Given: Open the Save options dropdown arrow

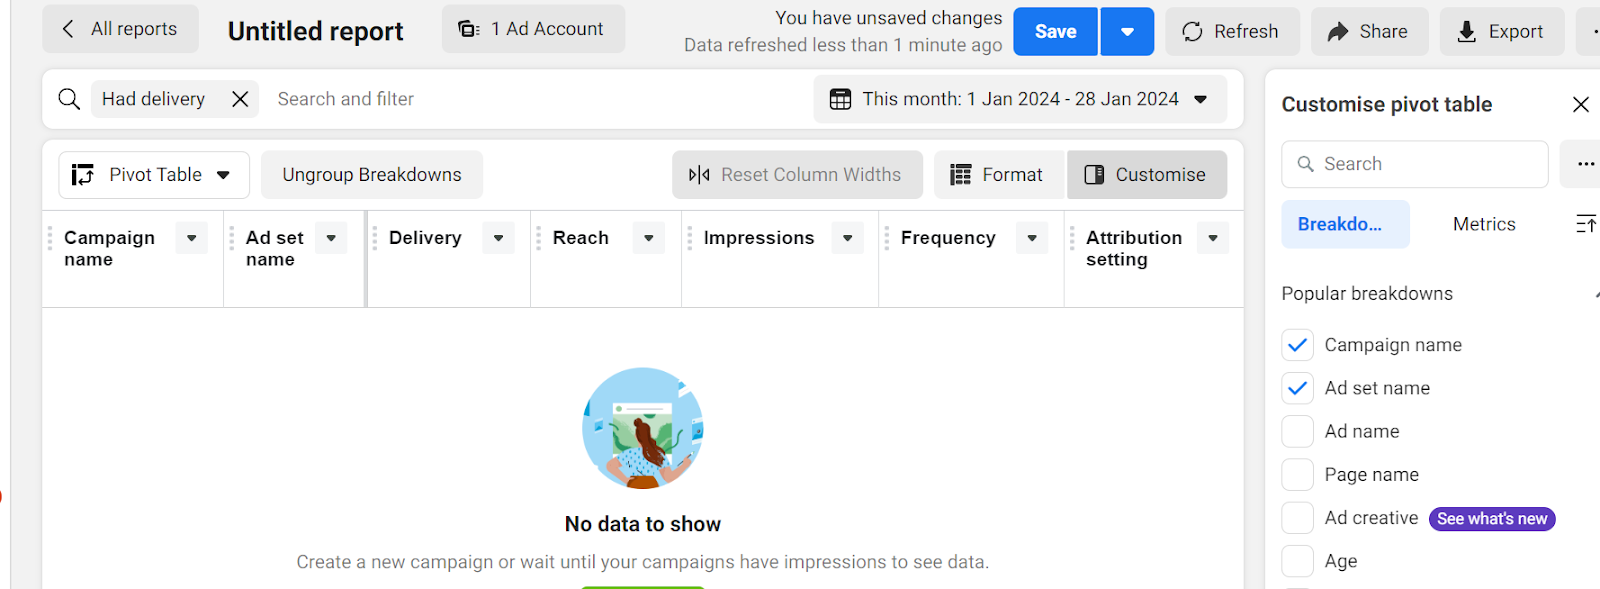Looking at the screenshot, I should pyautogui.click(x=1127, y=32).
